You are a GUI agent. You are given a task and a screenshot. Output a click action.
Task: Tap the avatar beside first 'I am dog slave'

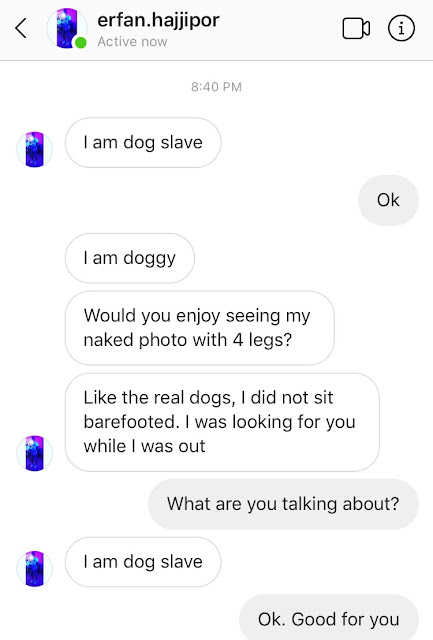point(35,149)
